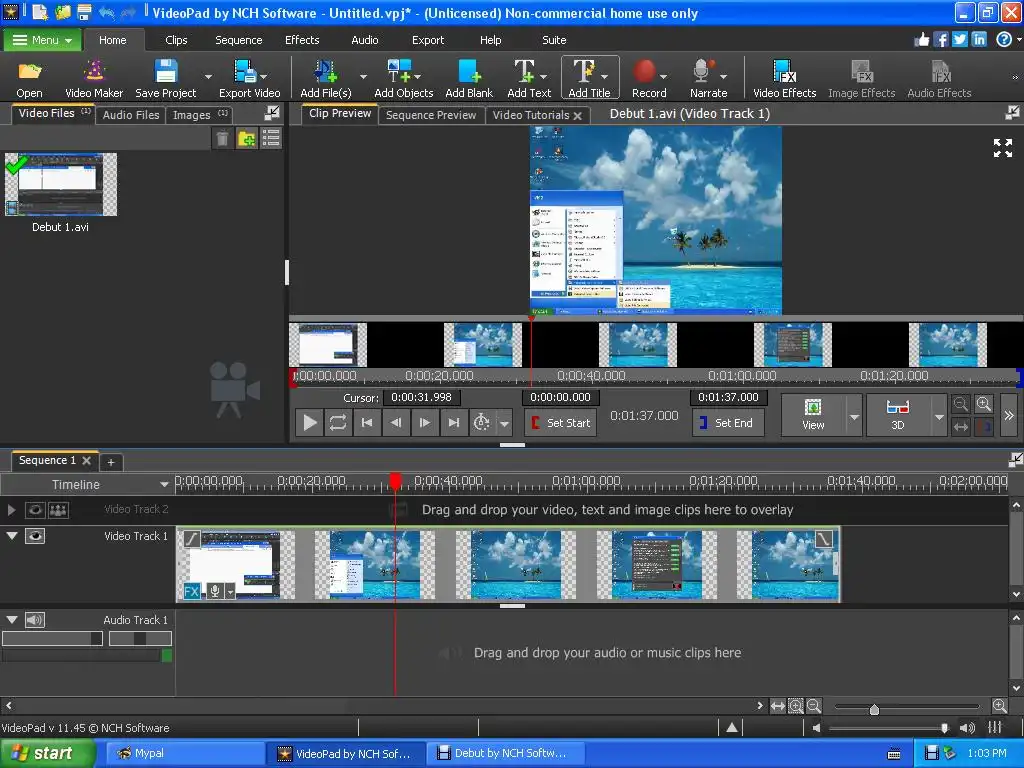
Task: Open the Video Effects tool
Action: [x=784, y=78]
